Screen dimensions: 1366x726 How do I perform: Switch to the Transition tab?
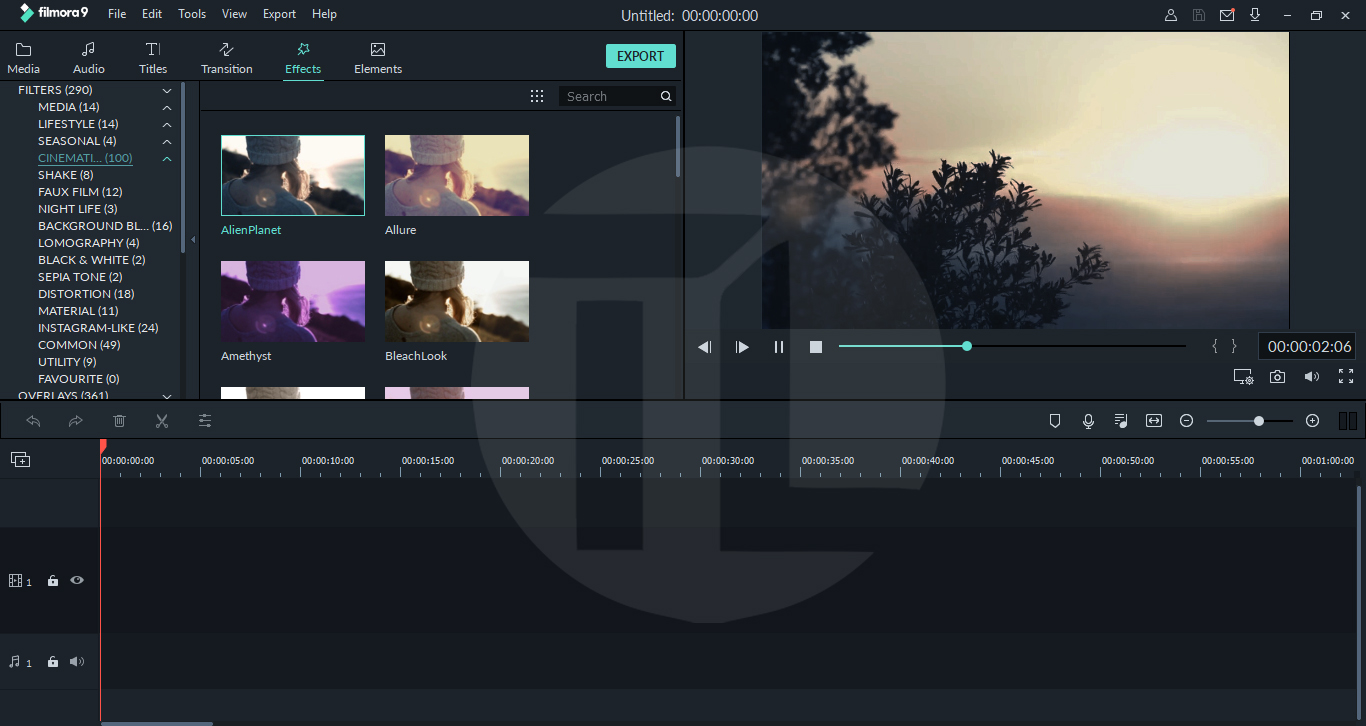tap(226, 57)
